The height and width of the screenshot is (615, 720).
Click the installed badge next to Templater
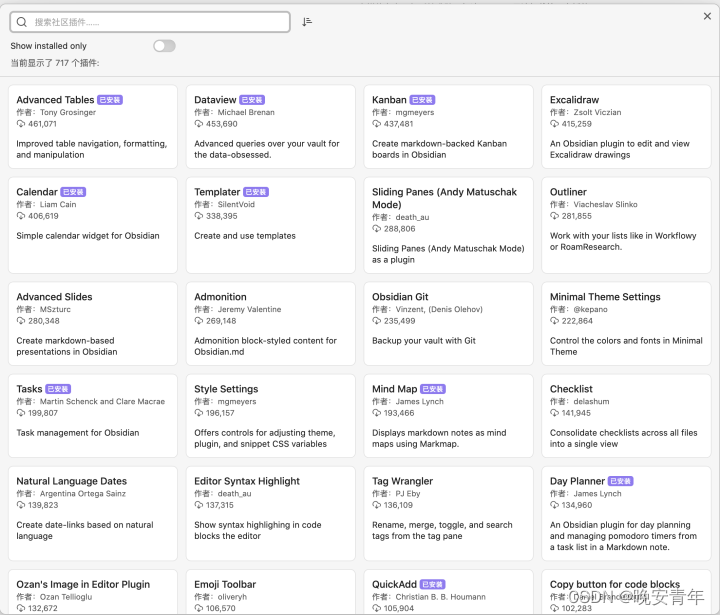click(256, 192)
